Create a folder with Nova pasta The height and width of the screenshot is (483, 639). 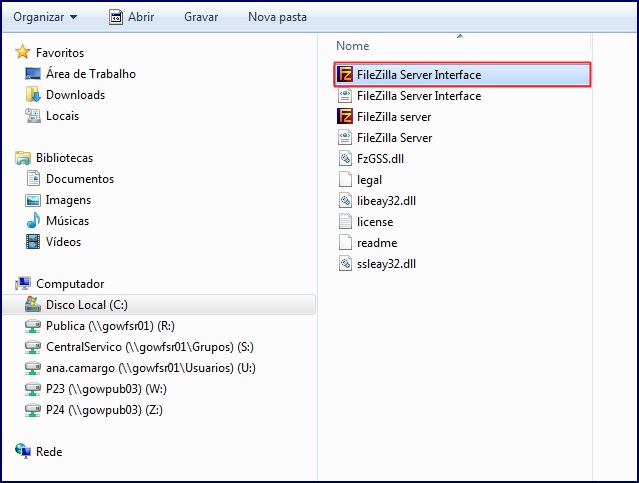277,17
